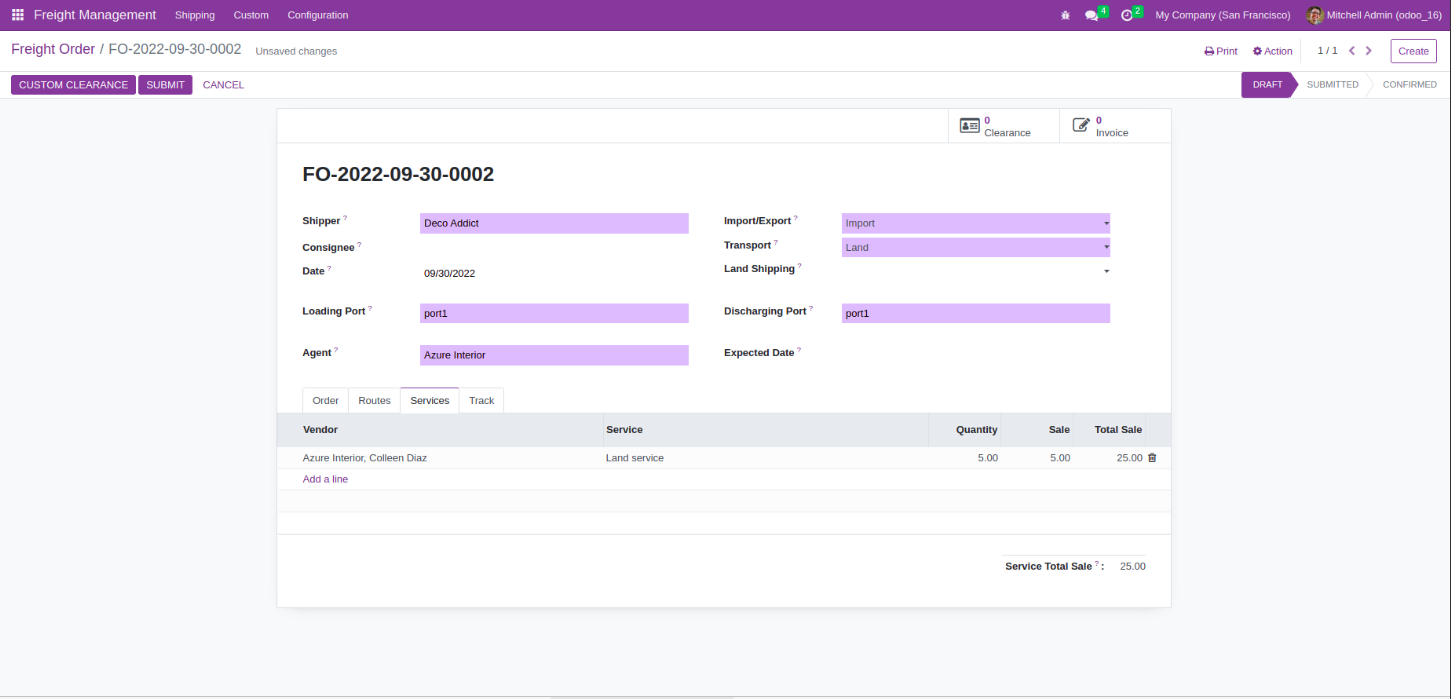Click Mitchell Admin user avatar
This screenshot has width=1451, height=699.
[1315, 15]
